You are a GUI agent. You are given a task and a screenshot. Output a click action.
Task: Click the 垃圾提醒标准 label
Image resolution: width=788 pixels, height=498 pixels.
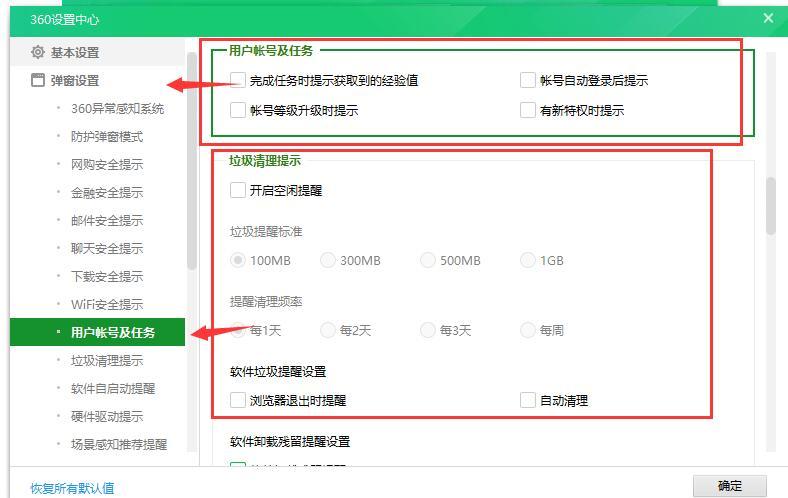coord(266,232)
